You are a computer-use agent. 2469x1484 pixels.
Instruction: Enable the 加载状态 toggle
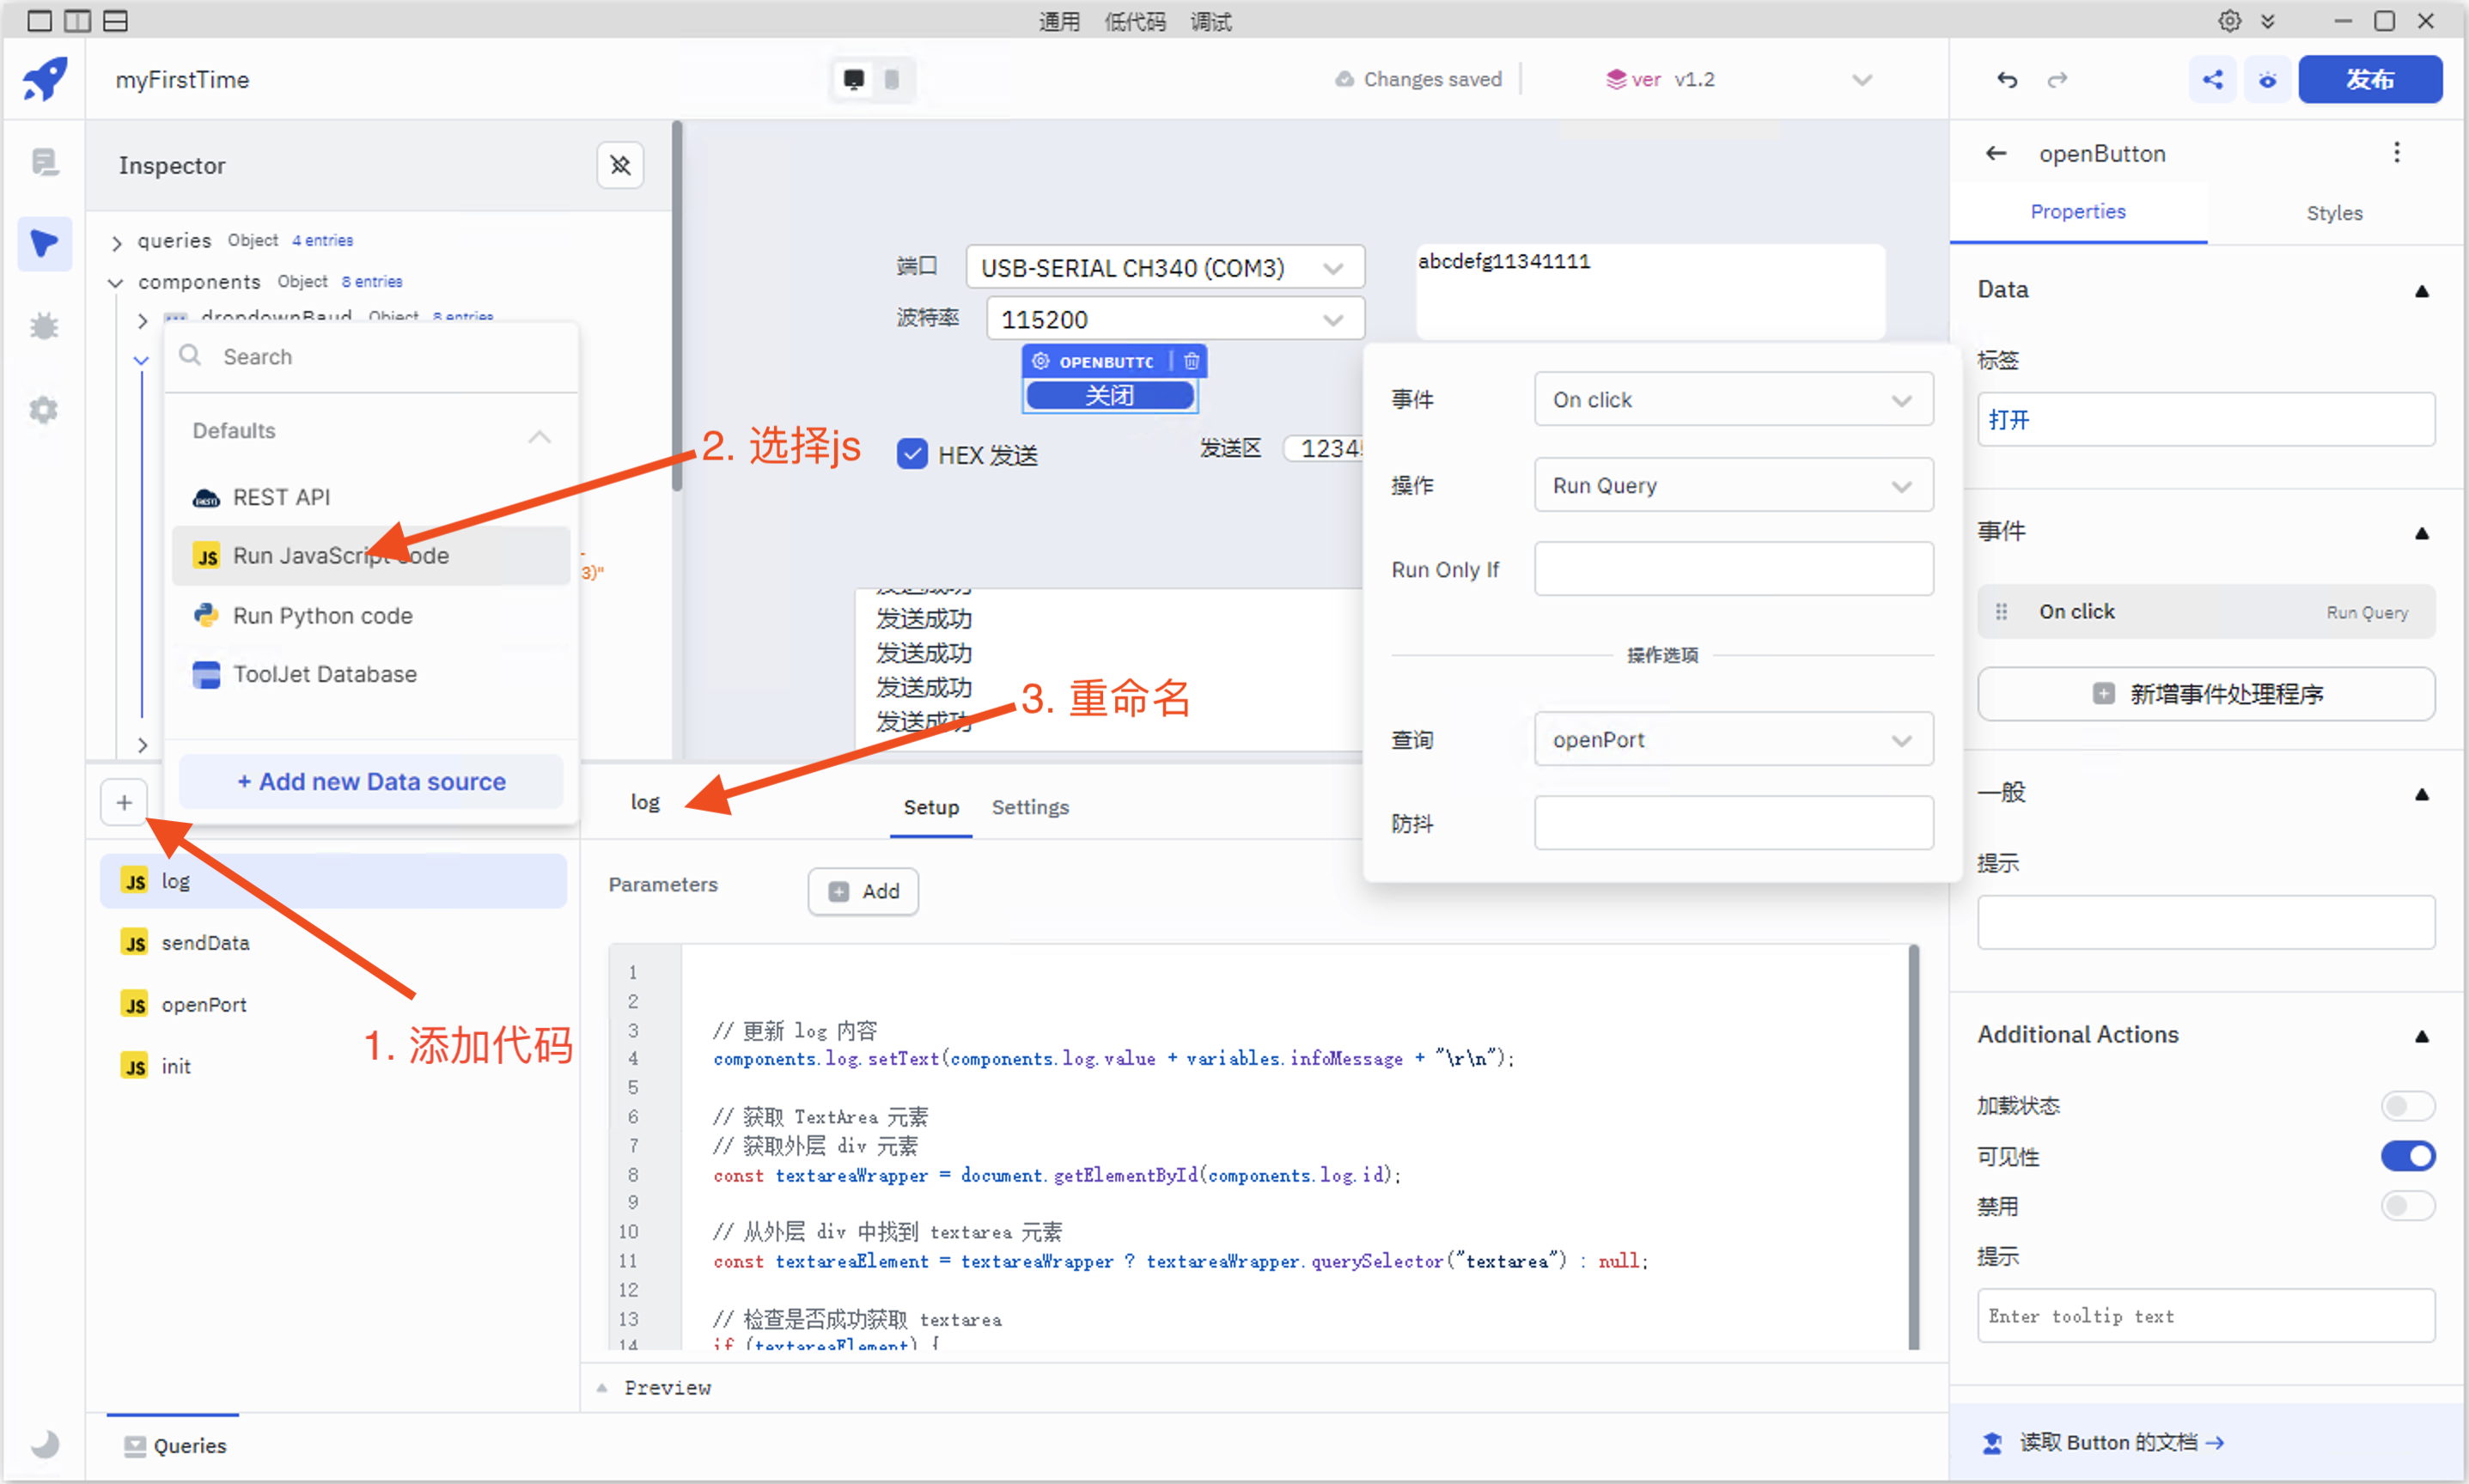click(2407, 1105)
